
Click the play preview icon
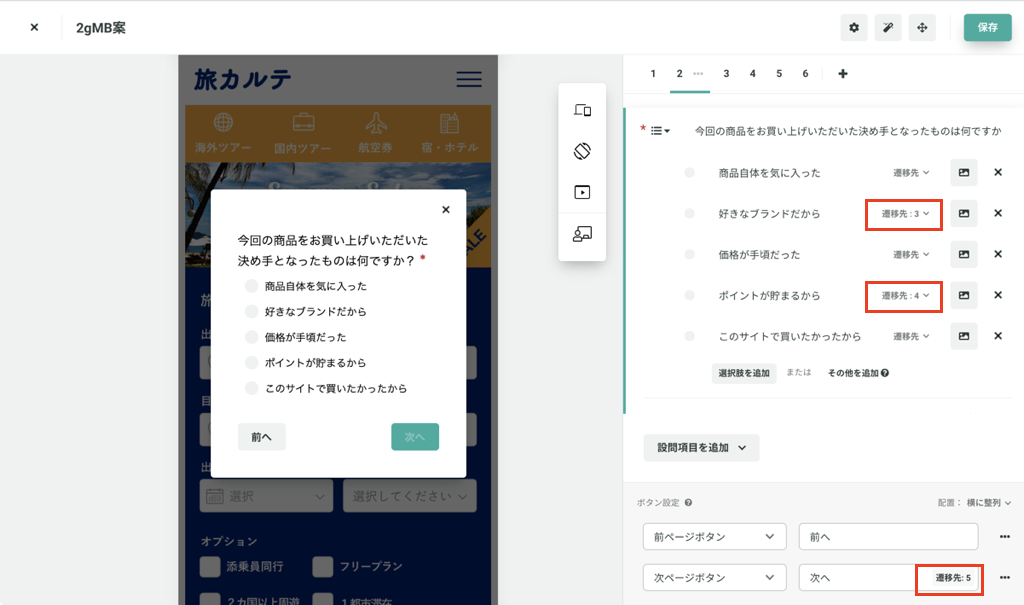(x=582, y=192)
